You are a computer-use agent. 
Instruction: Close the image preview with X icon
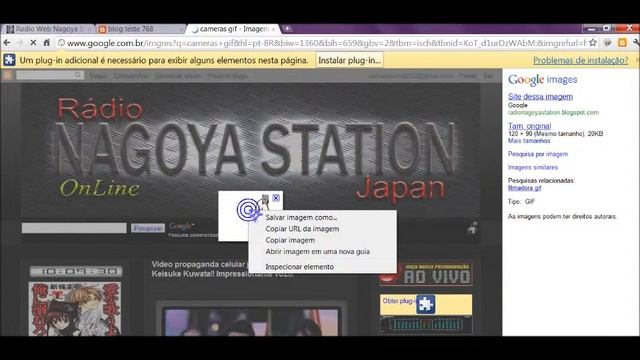pyautogui.click(x=276, y=198)
